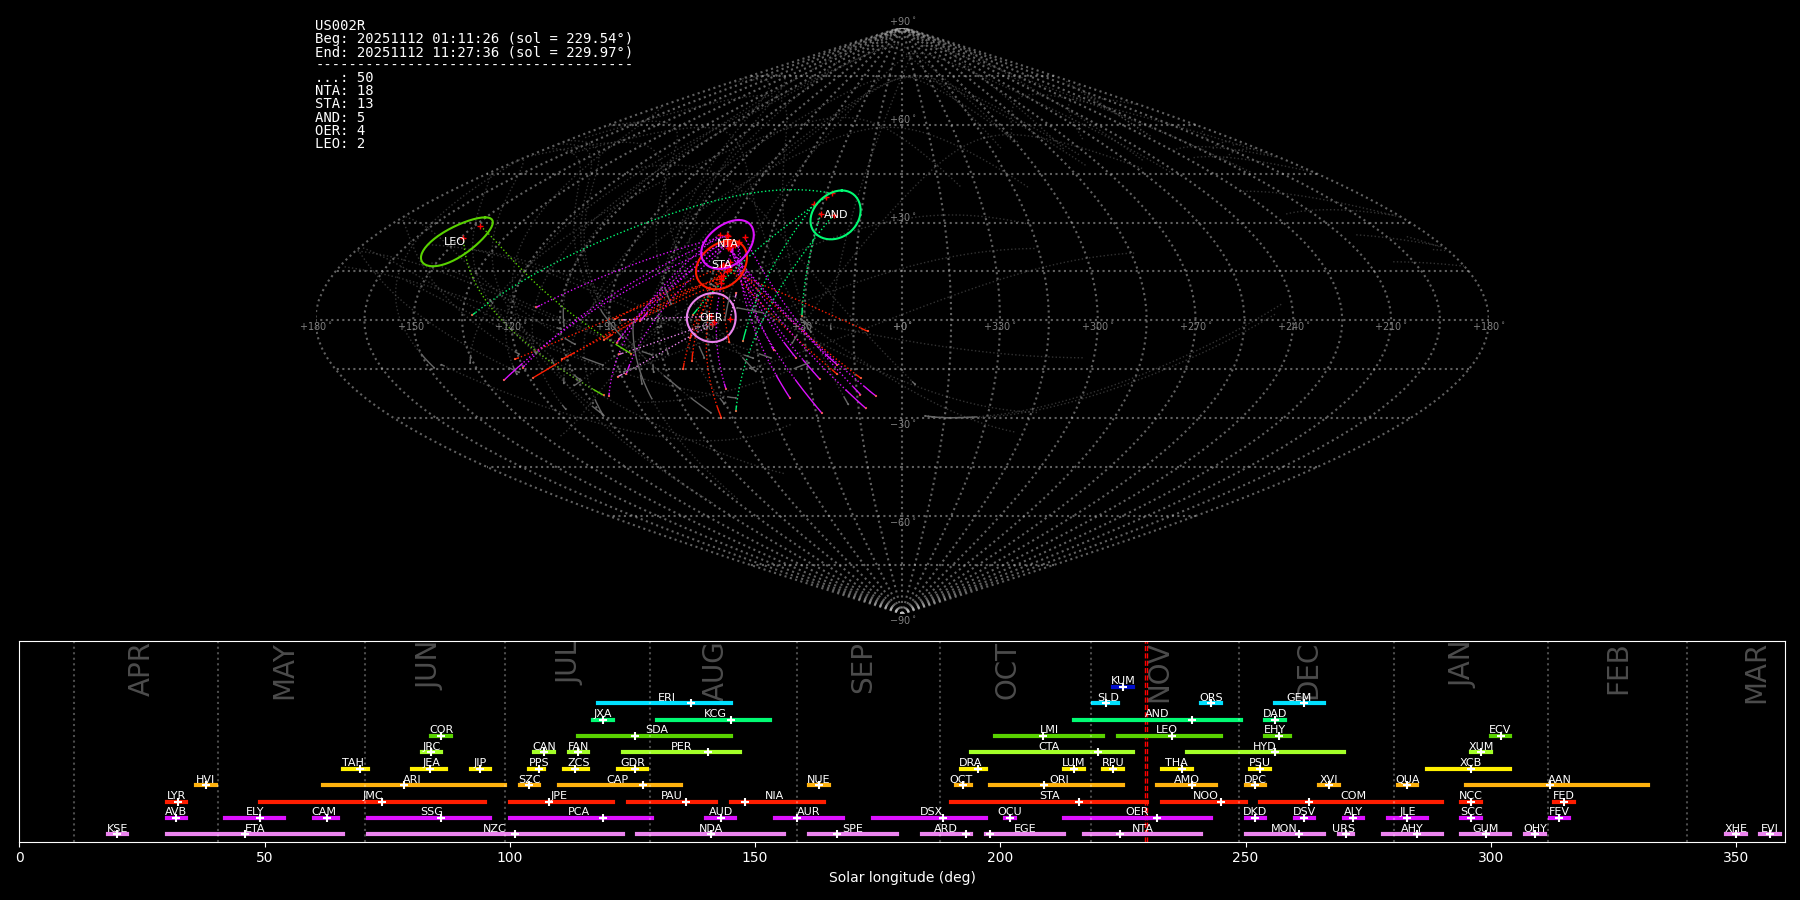The image size is (1800, 900).
Task: Select the ORI shower bar in timeline
Action: pyautogui.click(x=1055, y=785)
